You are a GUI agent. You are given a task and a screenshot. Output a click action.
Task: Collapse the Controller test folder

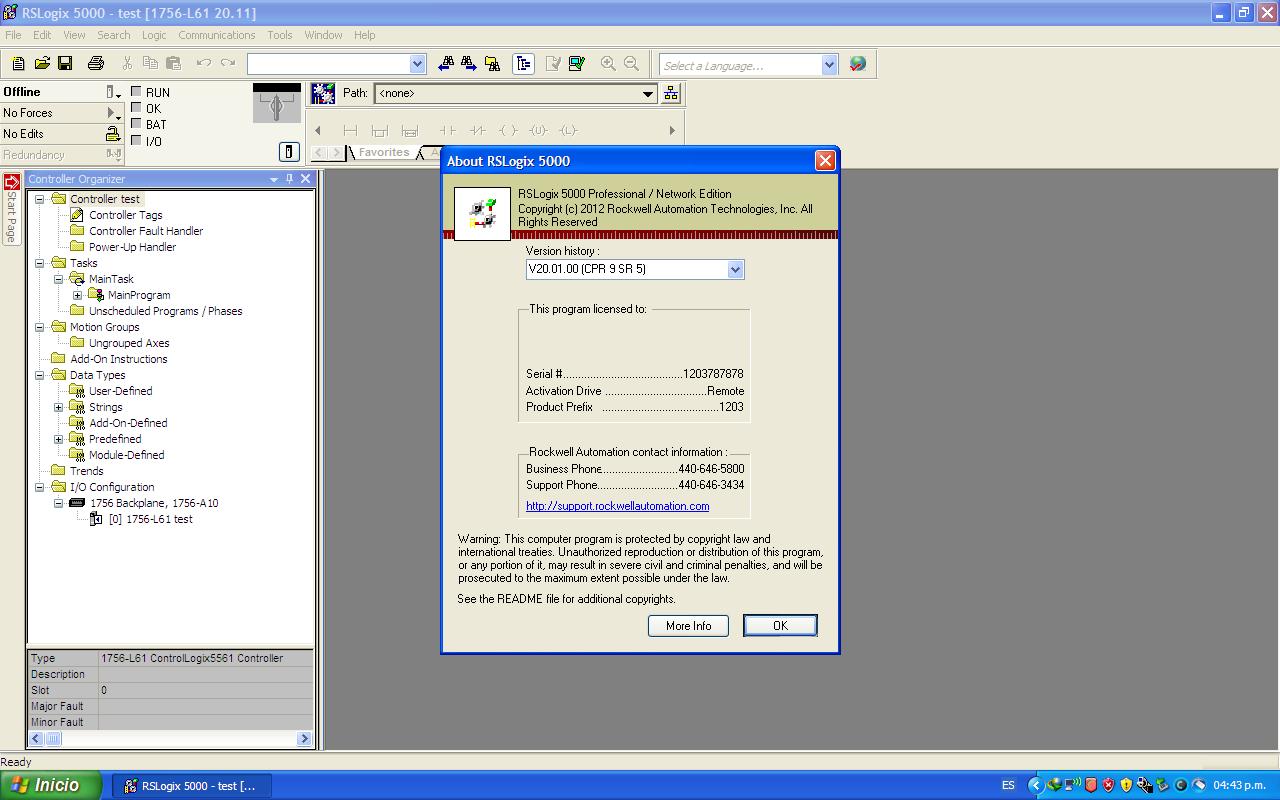(x=39, y=199)
